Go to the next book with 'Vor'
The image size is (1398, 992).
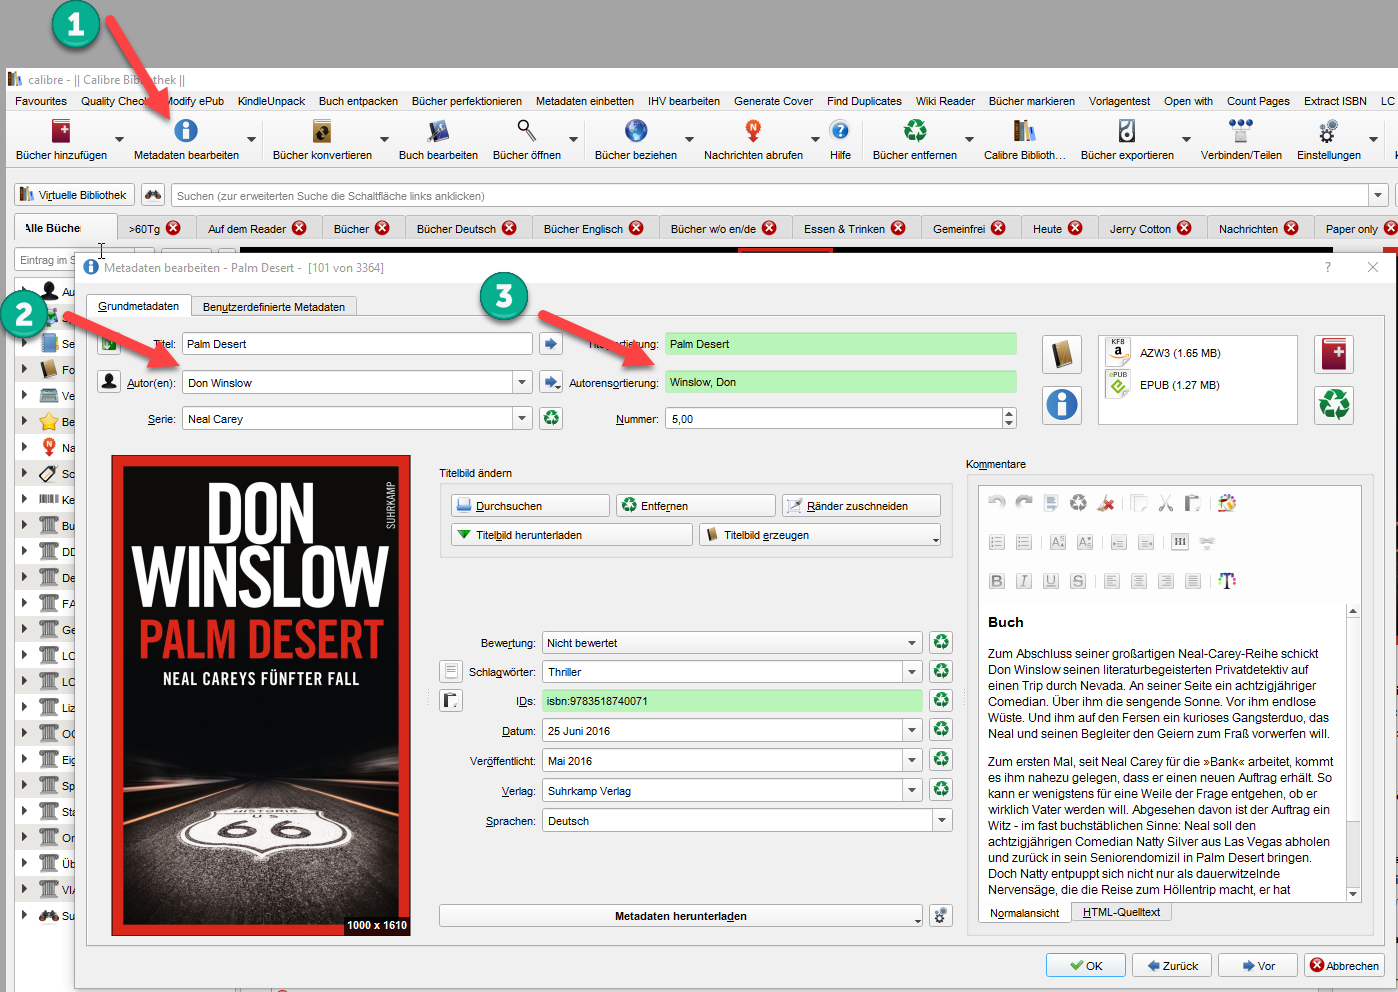1258,965
